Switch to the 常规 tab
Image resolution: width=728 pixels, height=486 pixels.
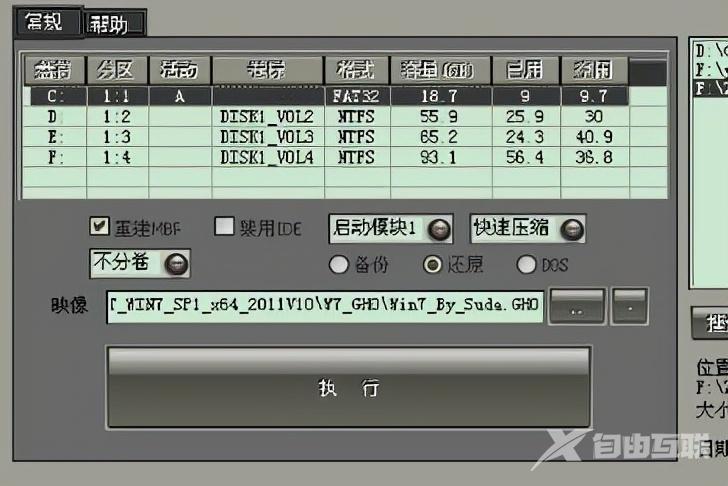(x=47, y=22)
